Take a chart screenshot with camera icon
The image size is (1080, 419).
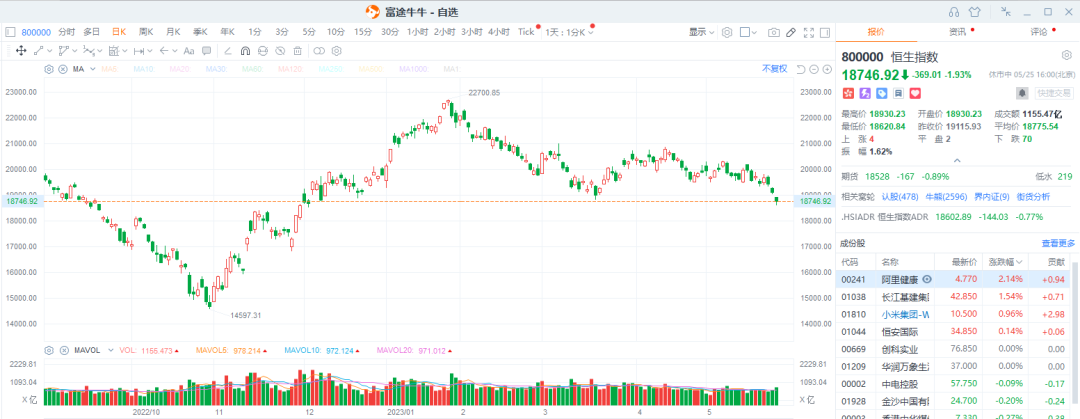pyautogui.click(x=774, y=32)
